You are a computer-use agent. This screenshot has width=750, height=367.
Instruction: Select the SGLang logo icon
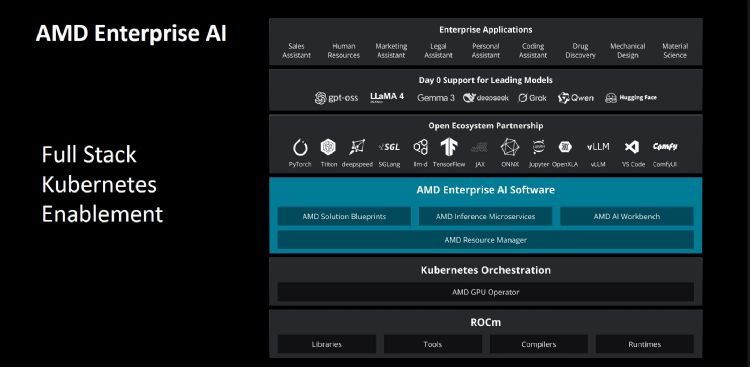pyautogui.click(x=389, y=147)
